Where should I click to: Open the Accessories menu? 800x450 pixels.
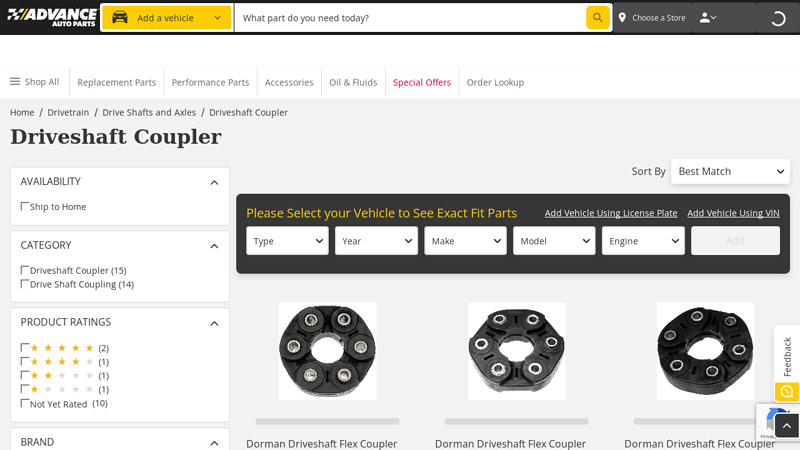[289, 82]
